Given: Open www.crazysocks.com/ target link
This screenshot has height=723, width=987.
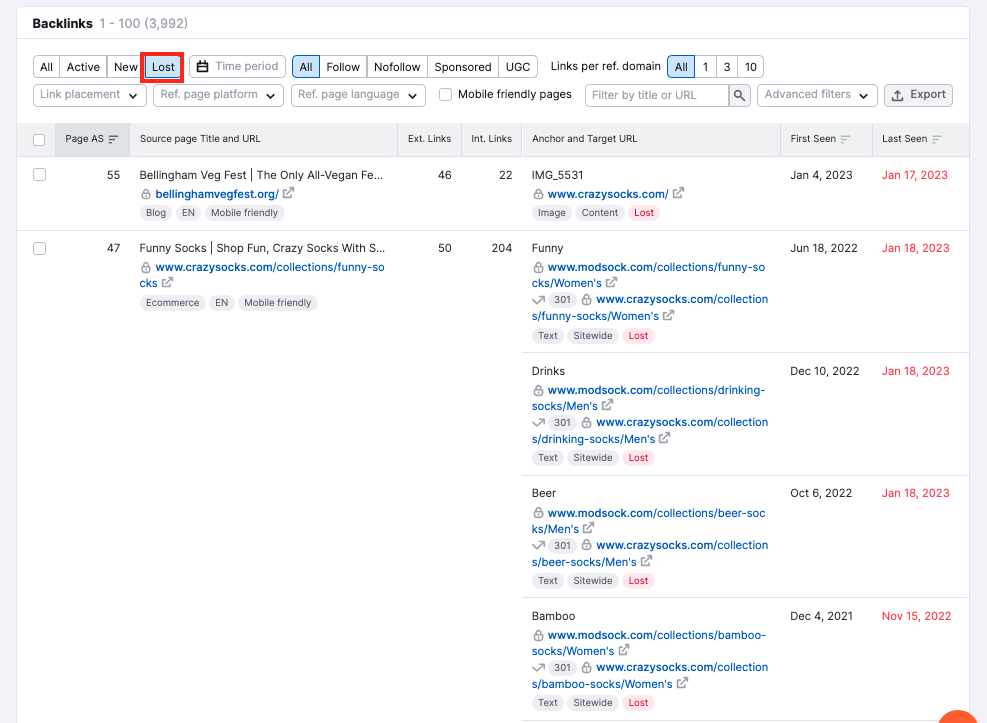Looking at the screenshot, I should tap(608, 194).
